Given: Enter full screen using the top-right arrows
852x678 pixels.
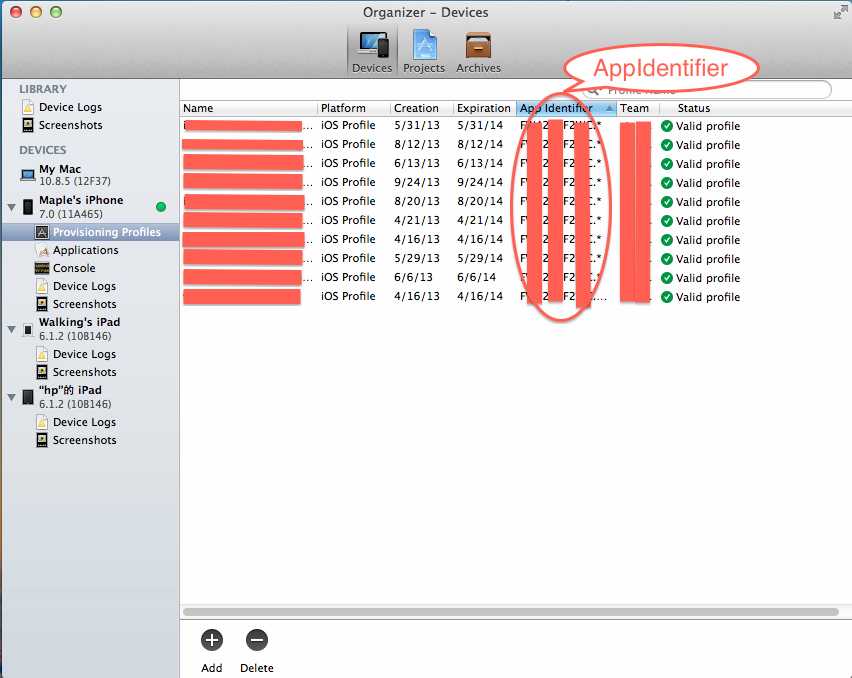Looking at the screenshot, I should pos(839,12).
